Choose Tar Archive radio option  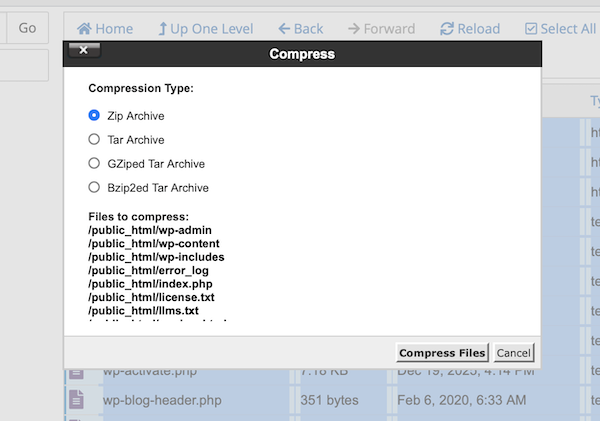pyautogui.click(x=95, y=140)
